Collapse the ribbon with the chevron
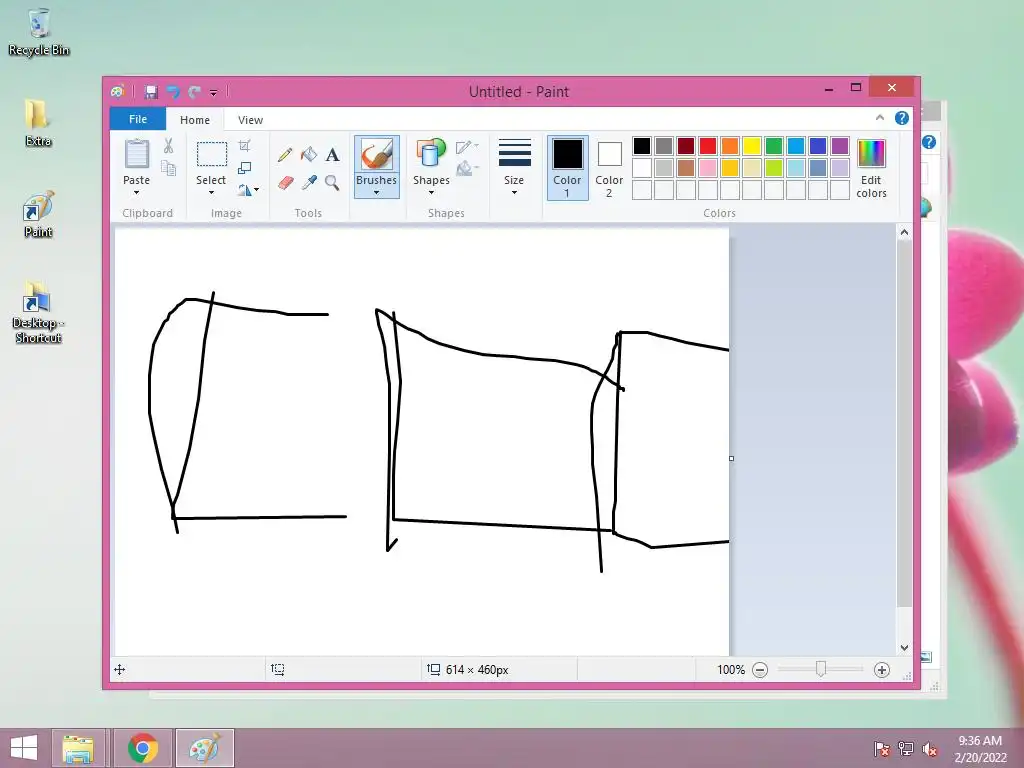Viewport: 1024px width, 768px height. pyautogui.click(x=880, y=118)
